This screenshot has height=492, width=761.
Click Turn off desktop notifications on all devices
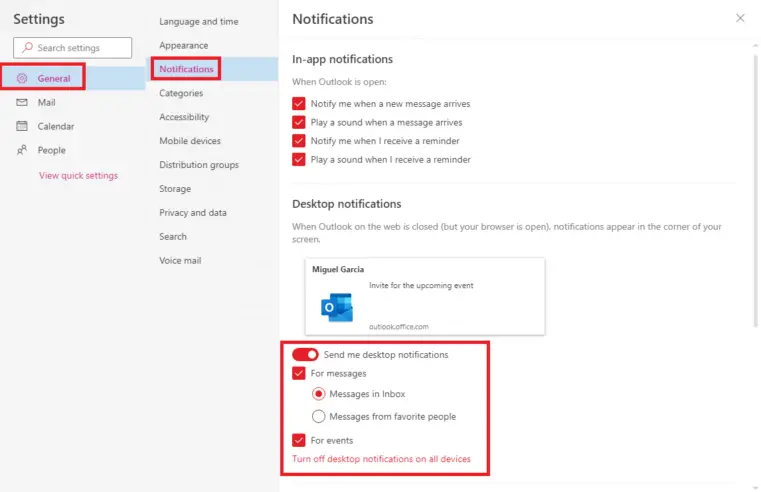(x=381, y=459)
